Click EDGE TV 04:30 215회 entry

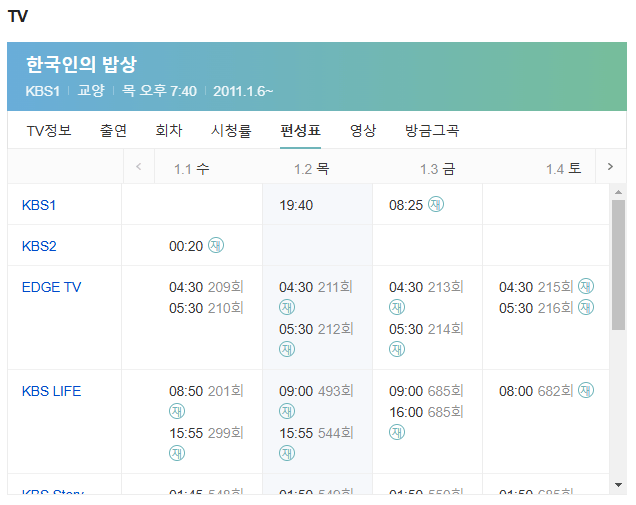tap(536, 287)
